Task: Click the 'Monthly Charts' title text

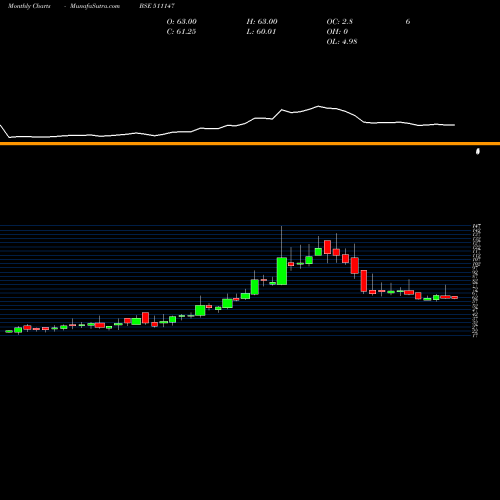Action: coord(29,6)
